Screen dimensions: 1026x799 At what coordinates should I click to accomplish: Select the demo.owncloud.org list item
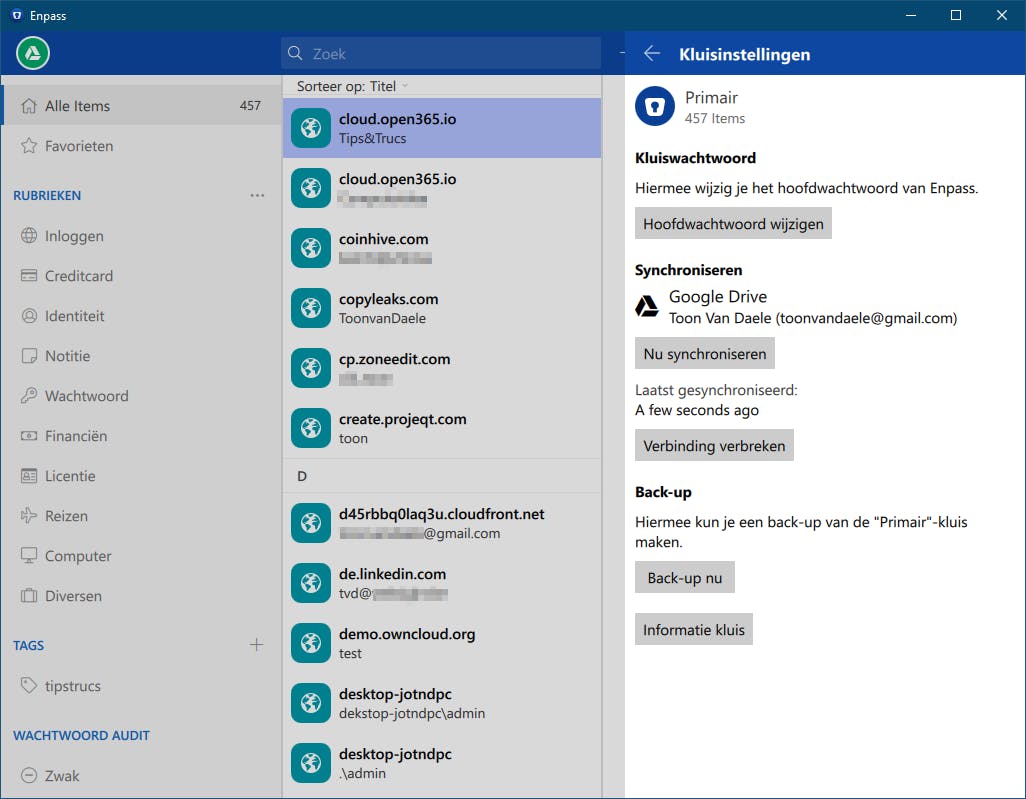pos(441,643)
